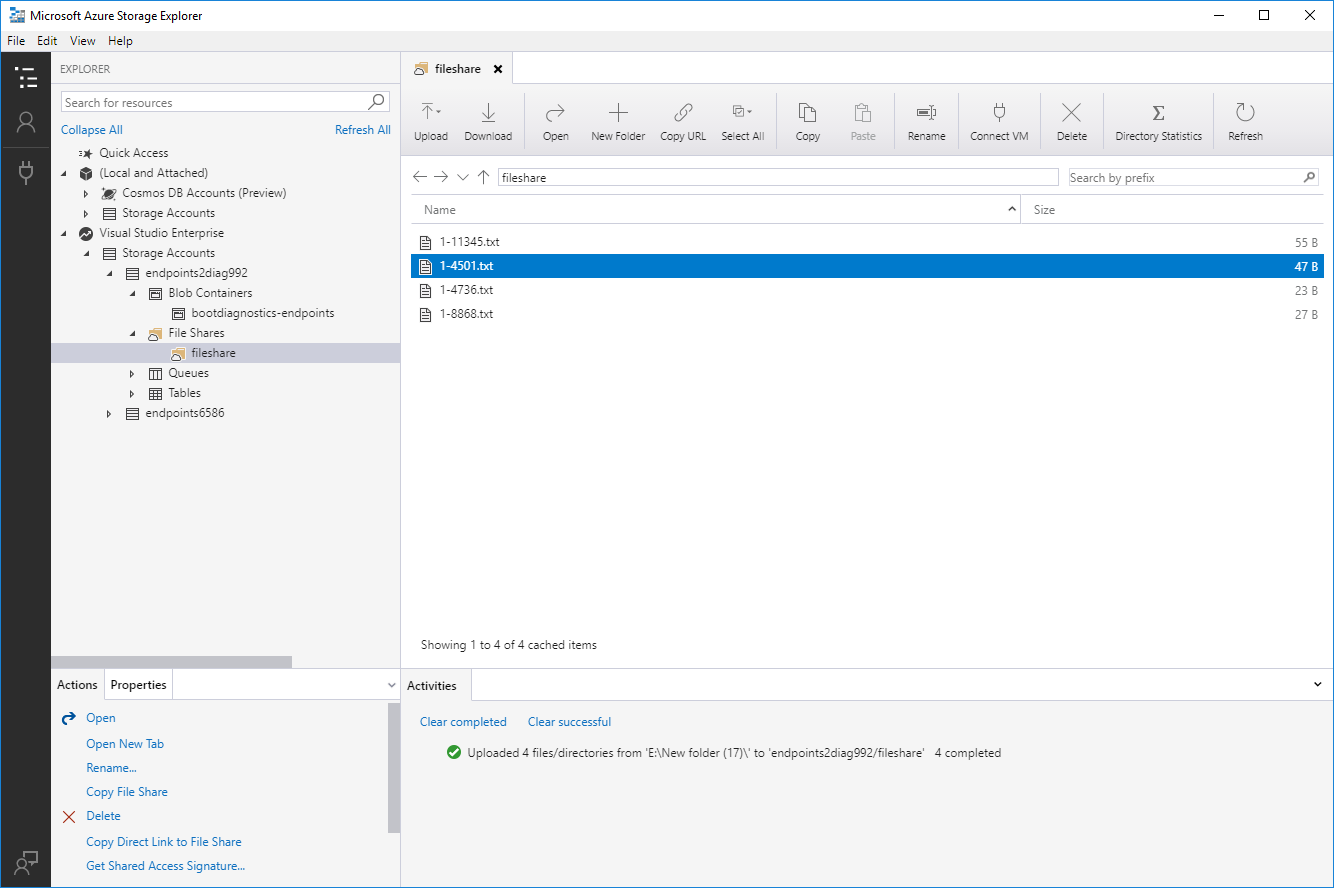Expand the Queues node
Viewport: 1334px width, 888px height.
[x=132, y=373]
